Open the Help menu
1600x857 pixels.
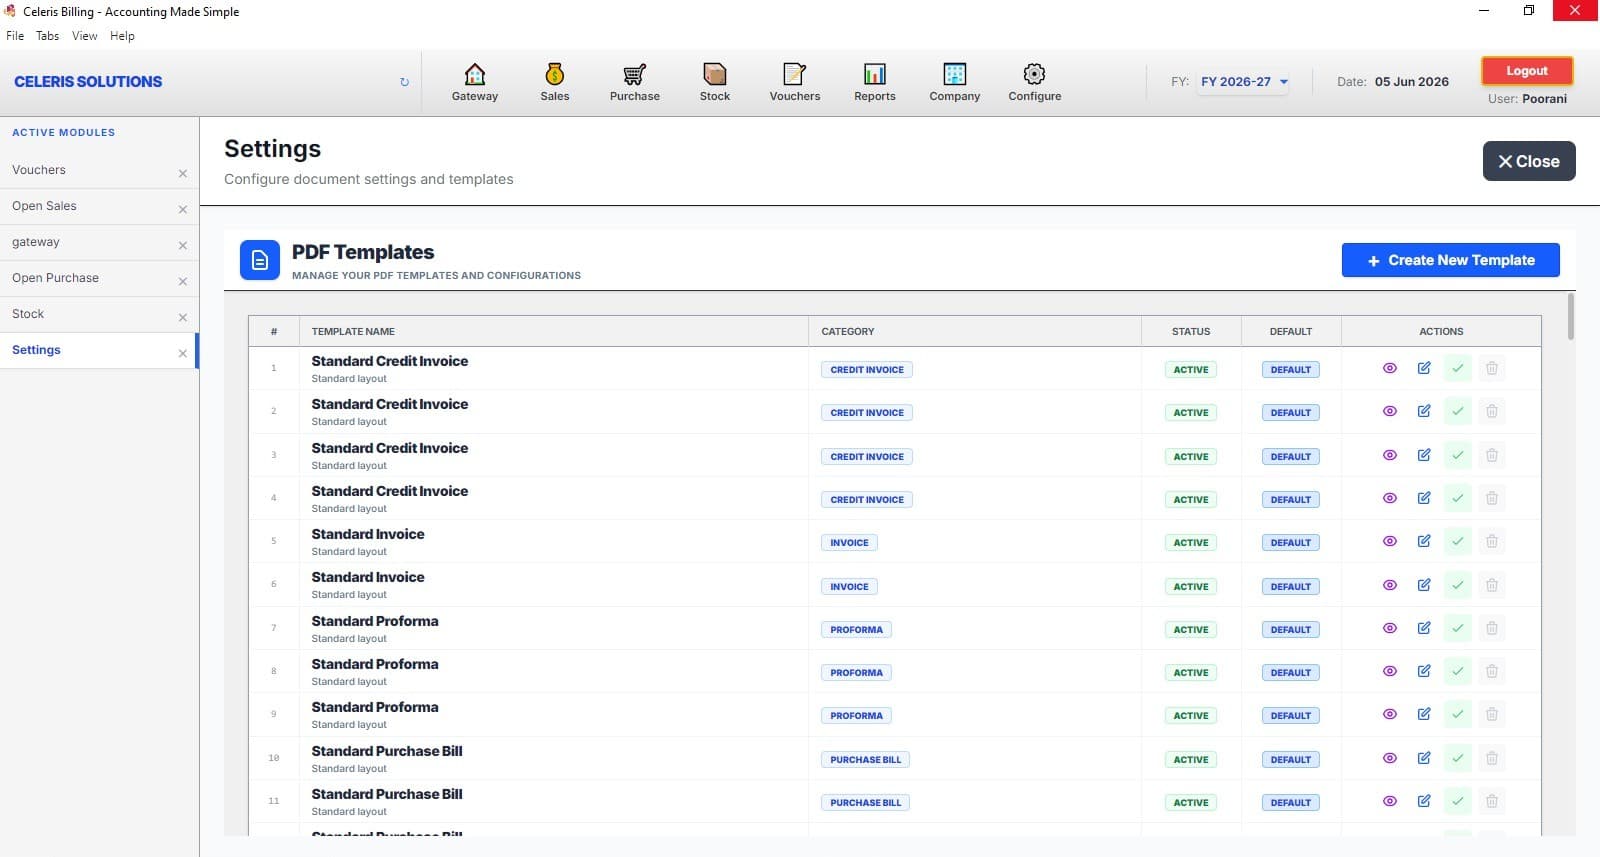pos(122,36)
